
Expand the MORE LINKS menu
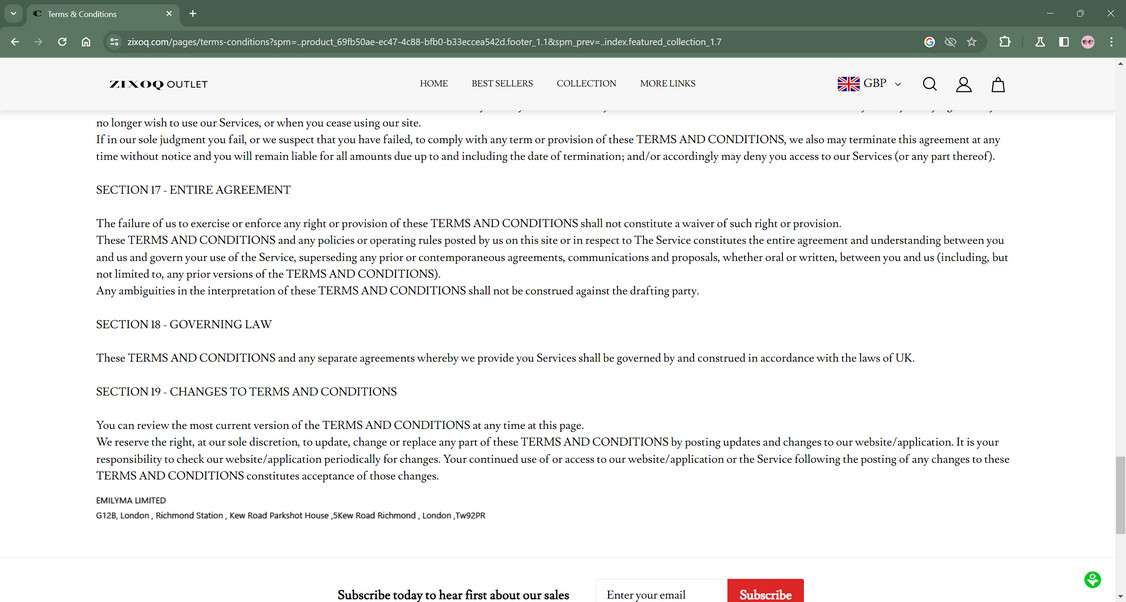pos(667,84)
